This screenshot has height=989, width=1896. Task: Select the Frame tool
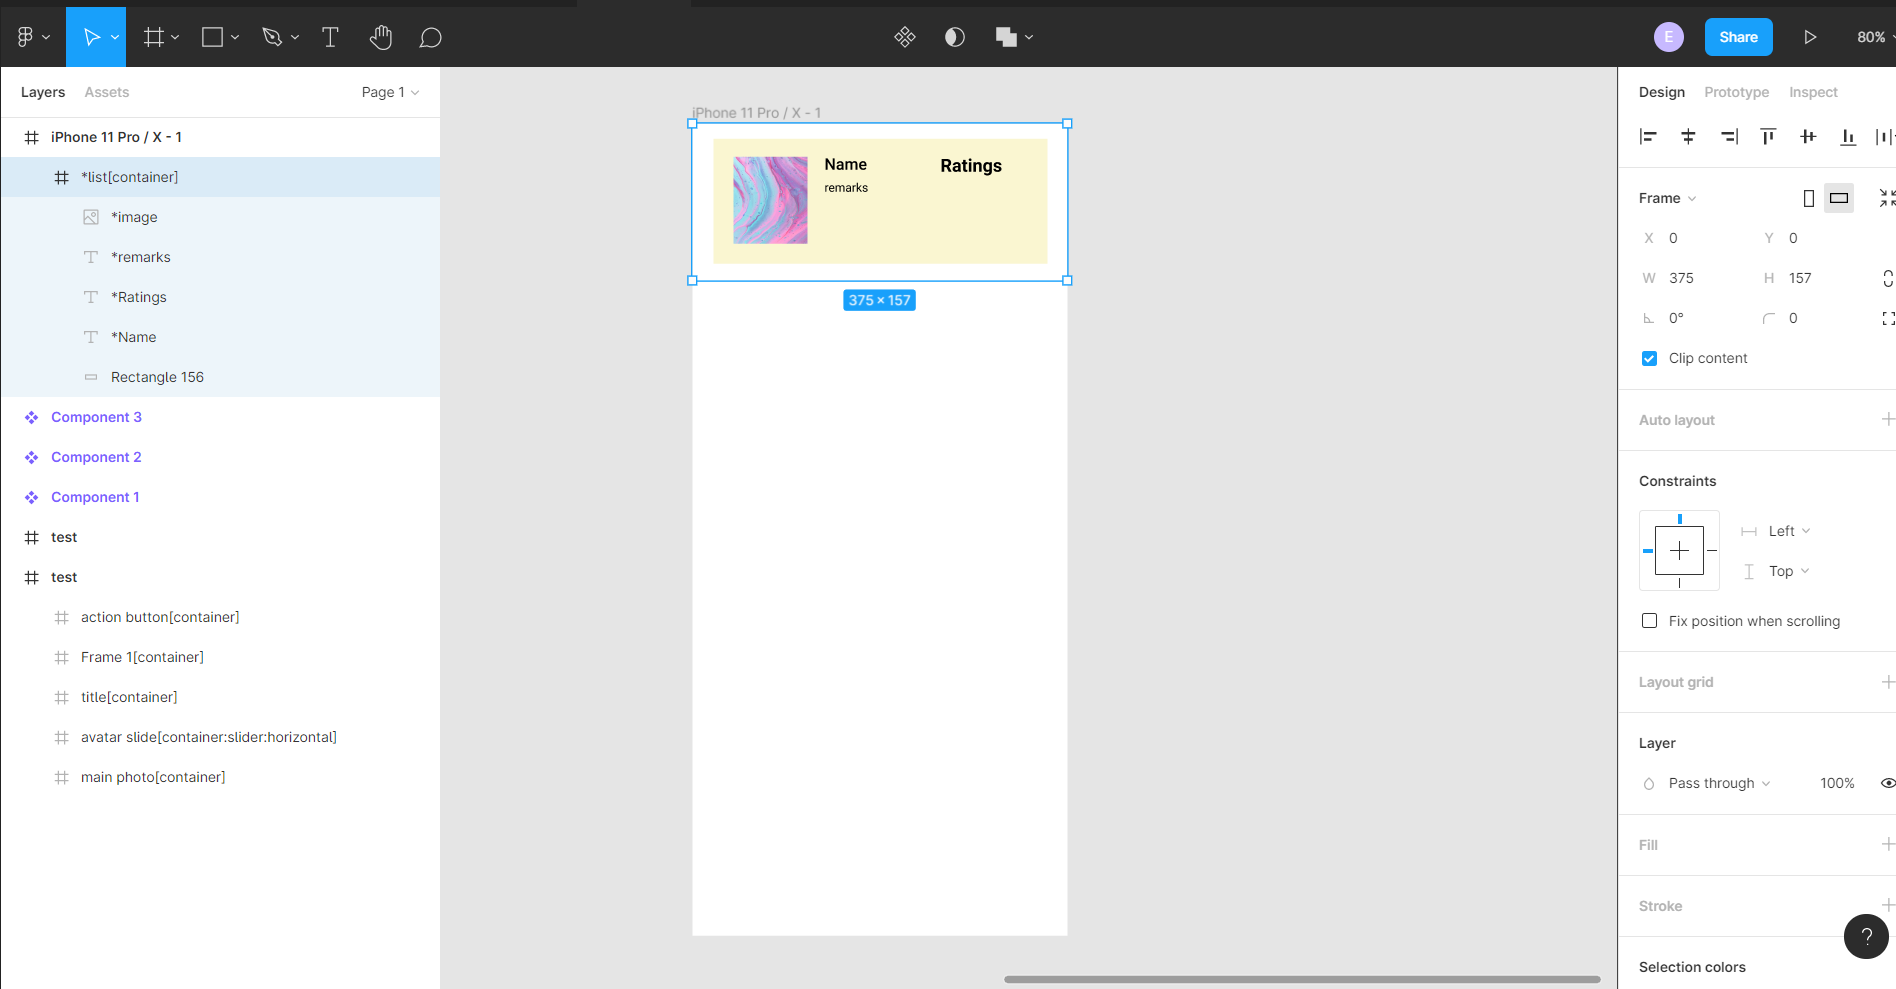pos(154,37)
